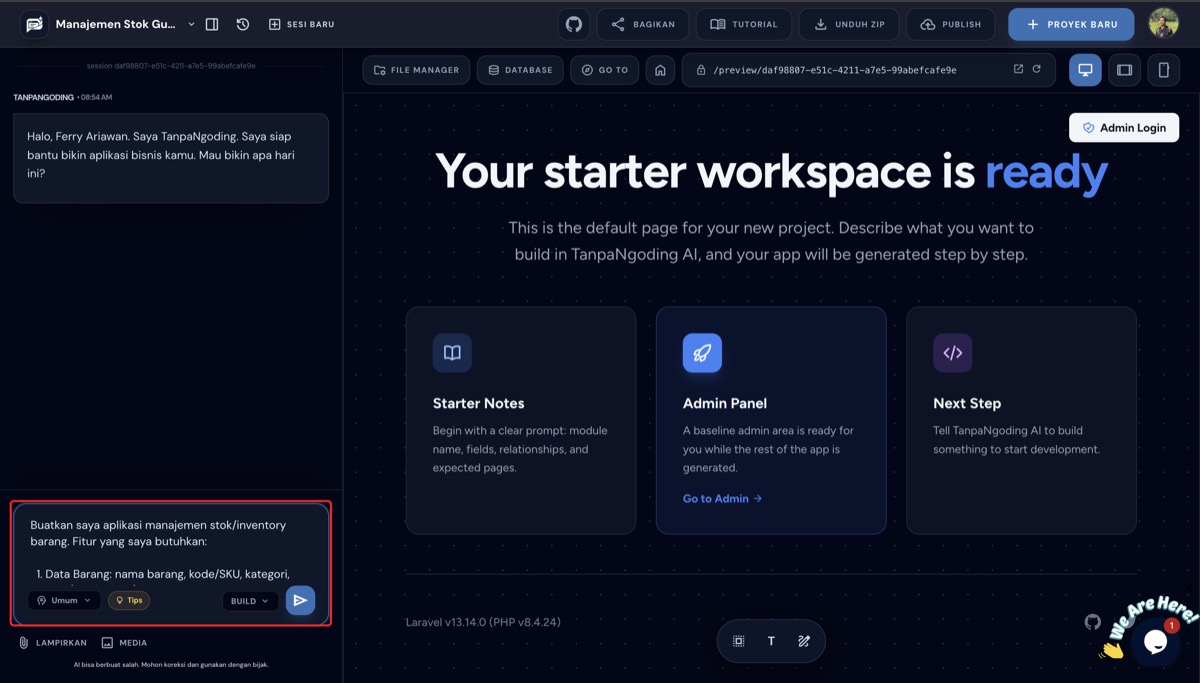Open preview in new tab icon
The height and width of the screenshot is (683, 1200).
(1018, 69)
